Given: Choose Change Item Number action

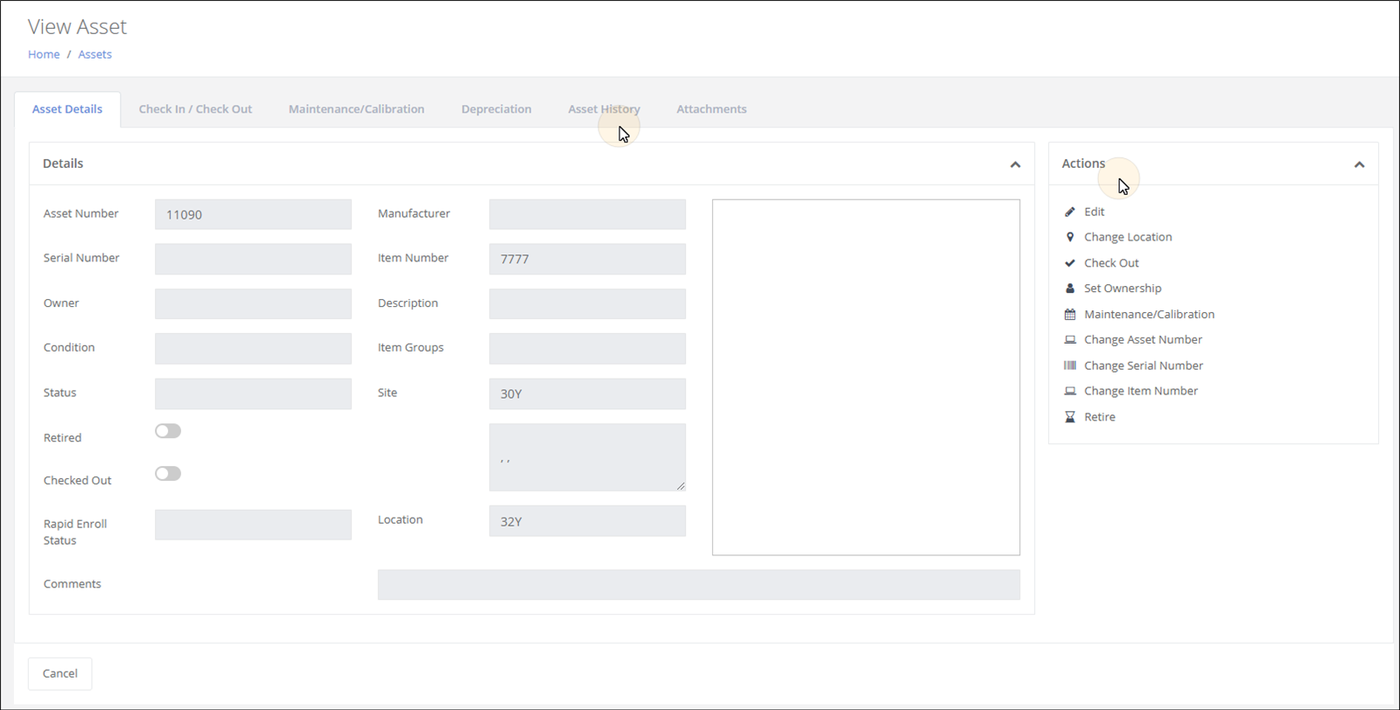Looking at the screenshot, I should click(x=1141, y=391).
